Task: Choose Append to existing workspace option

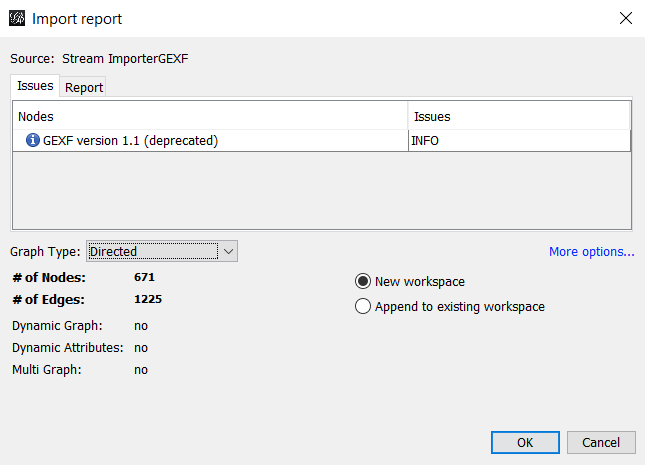Action: point(363,307)
